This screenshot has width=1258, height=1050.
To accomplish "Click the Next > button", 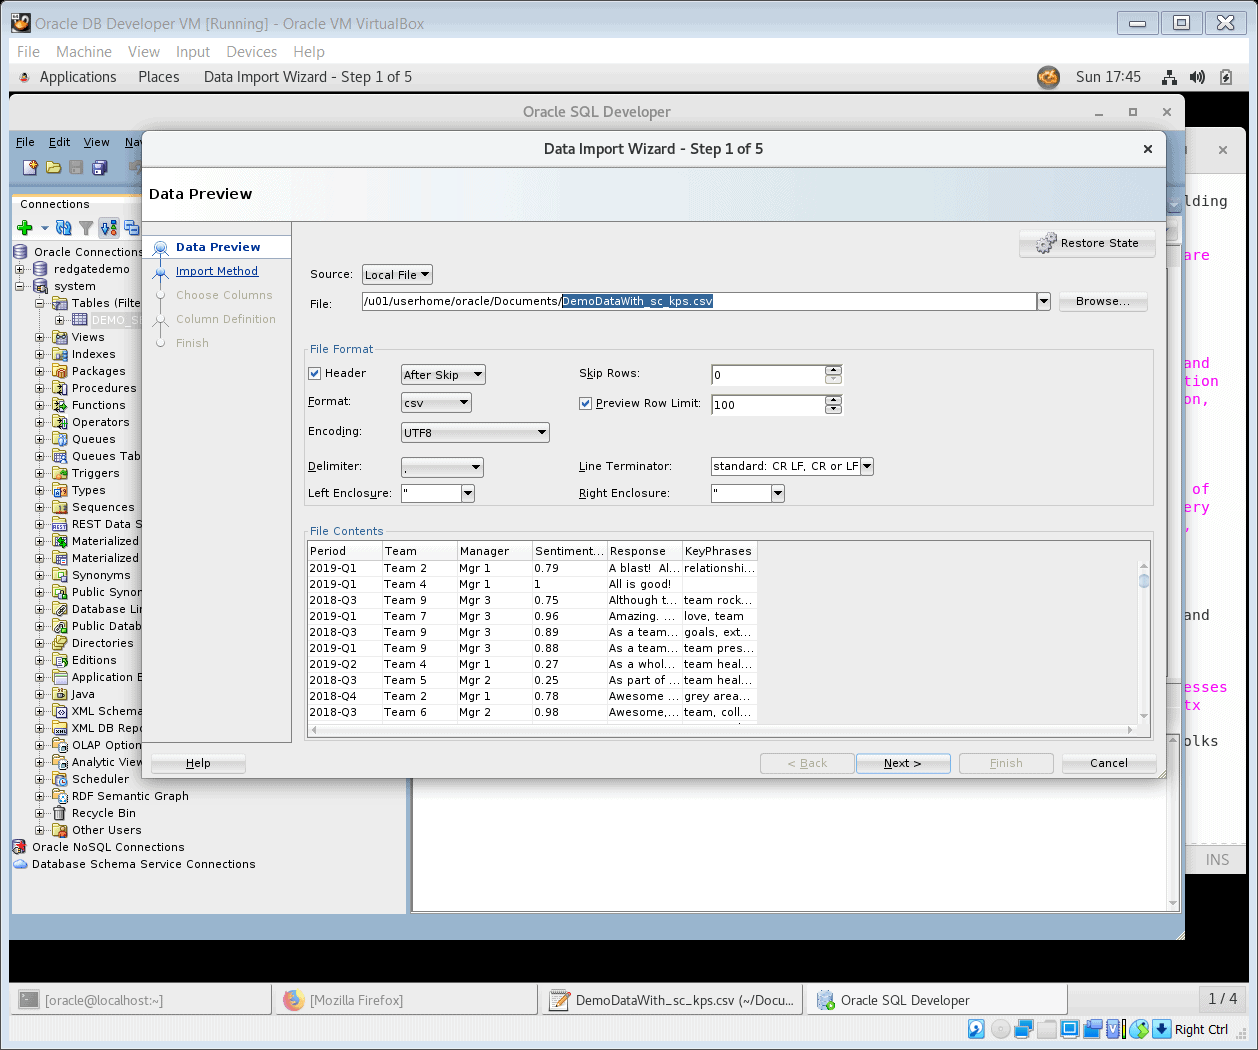I will (x=903, y=763).
